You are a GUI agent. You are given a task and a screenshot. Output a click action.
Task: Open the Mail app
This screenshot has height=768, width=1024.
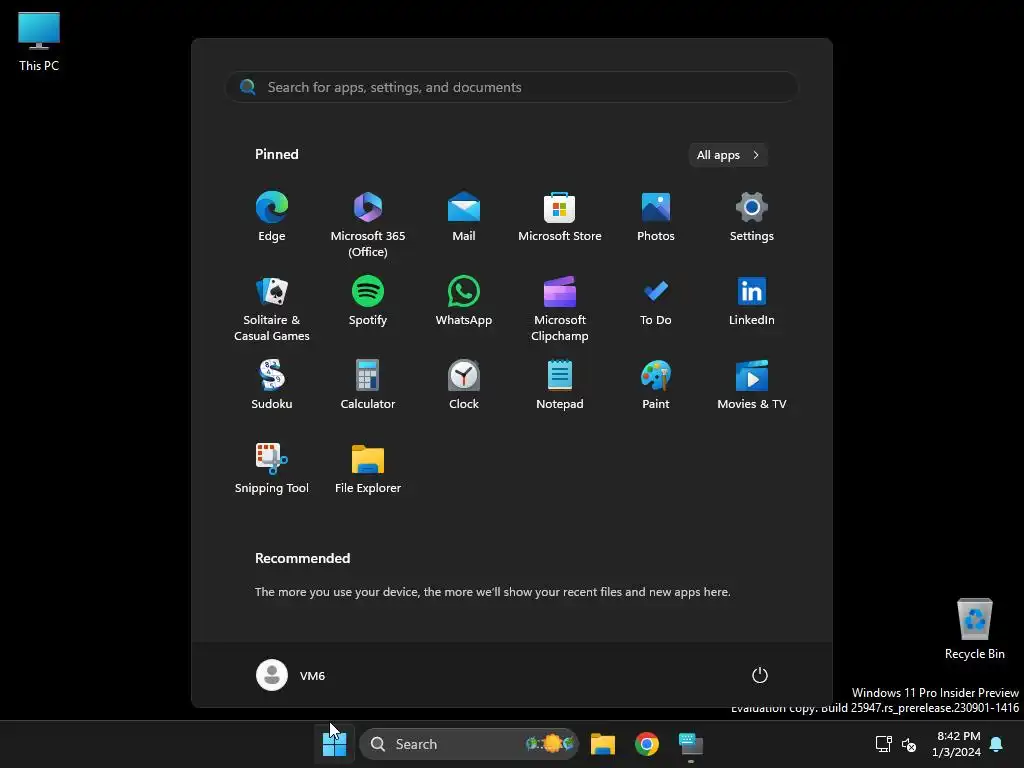click(464, 216)
